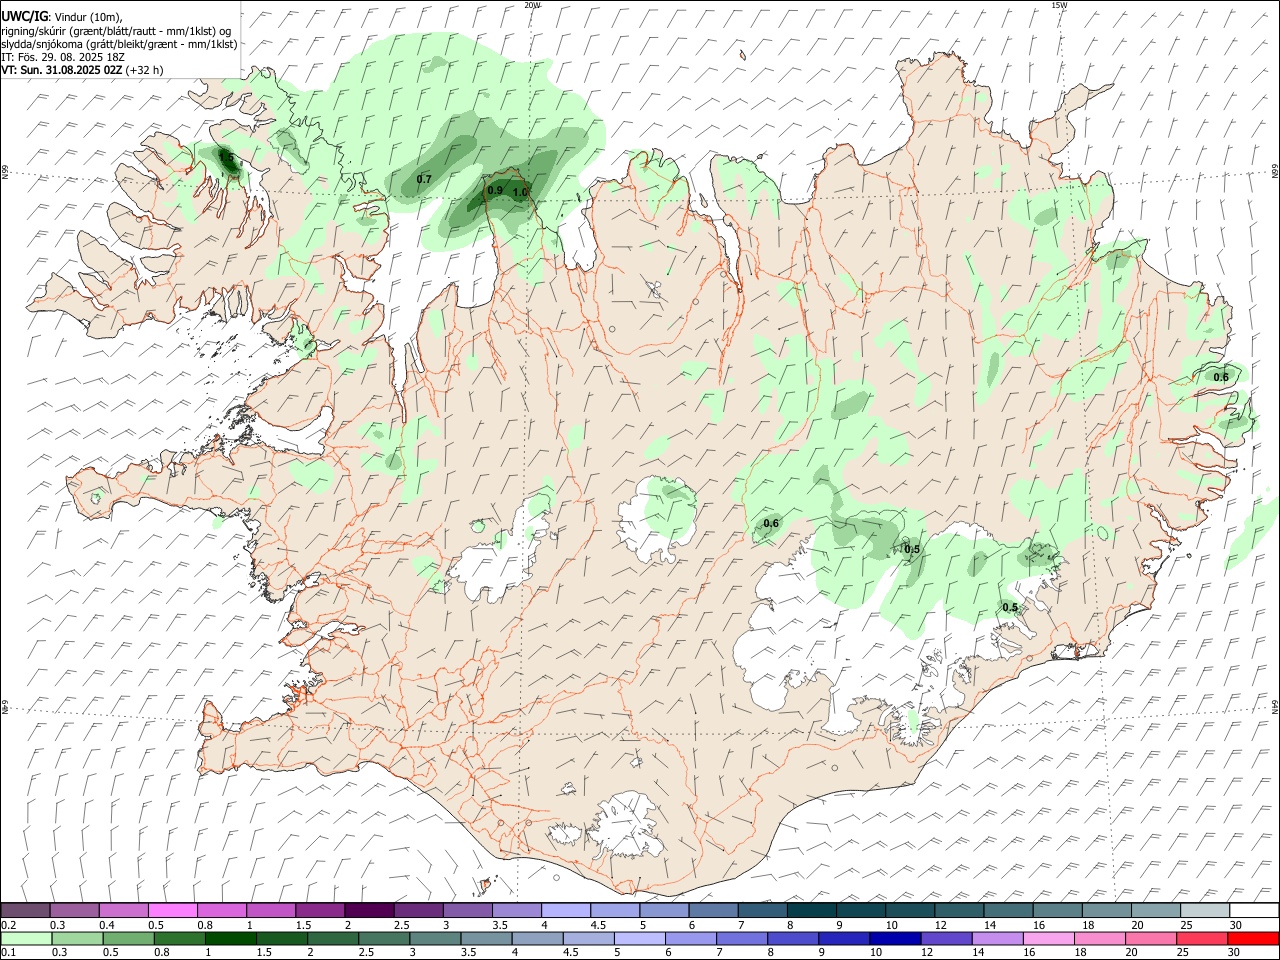The width and height of the screenshot is (1280, 960).
Task: Click the '0.2' legend label
Action: (x=9, y=925)
